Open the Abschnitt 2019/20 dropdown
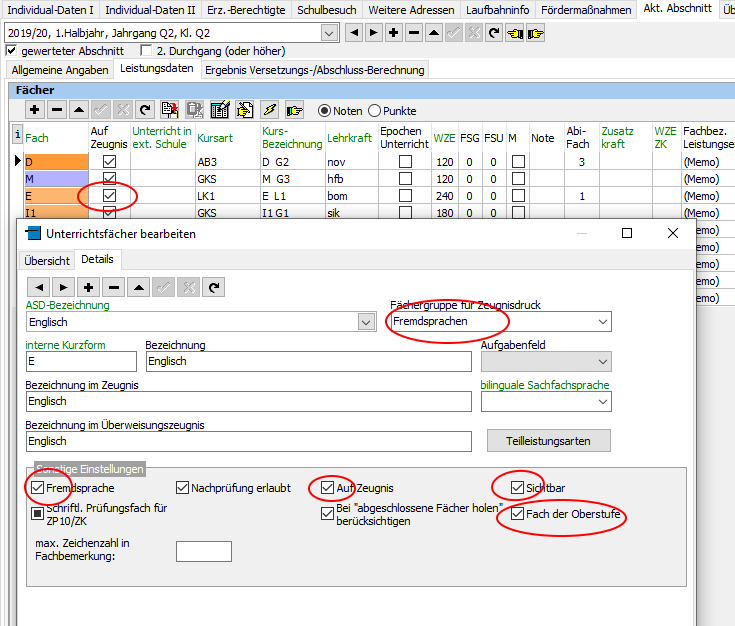The image size is (735, 626). [x=330, y=33]
